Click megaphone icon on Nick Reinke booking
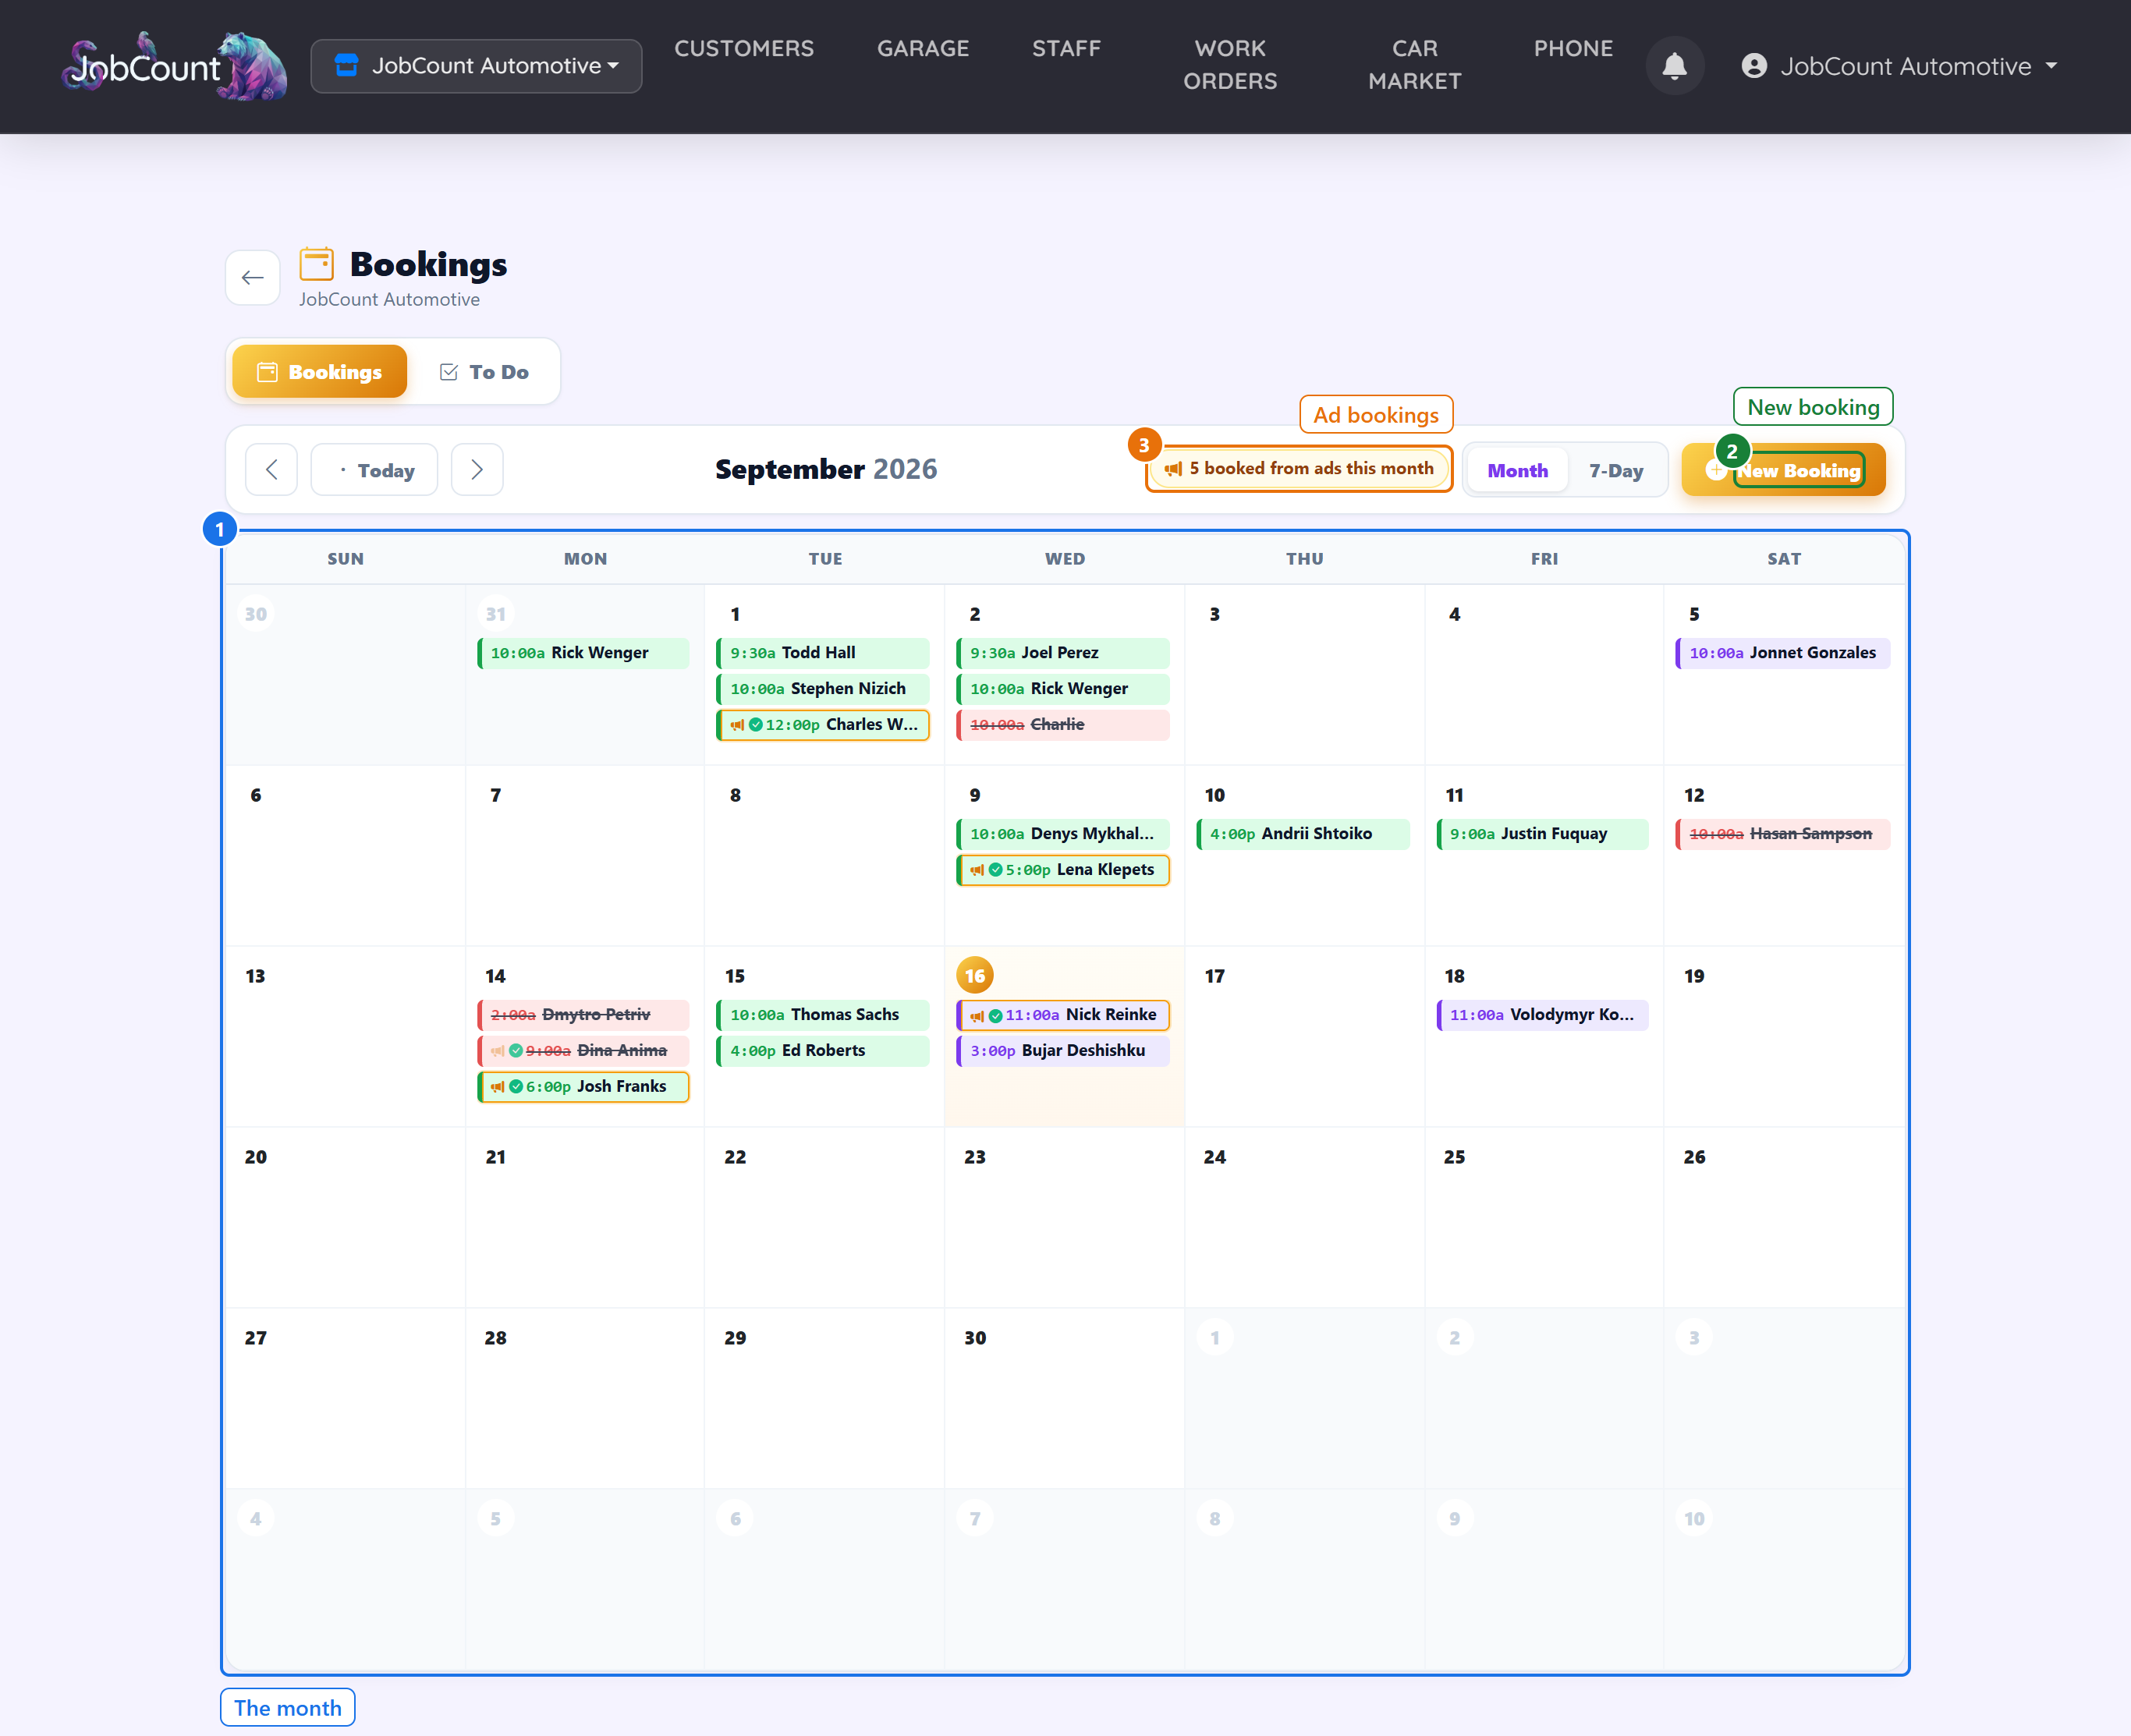The image size is (2131, 1736). (x=977, y=1015)
